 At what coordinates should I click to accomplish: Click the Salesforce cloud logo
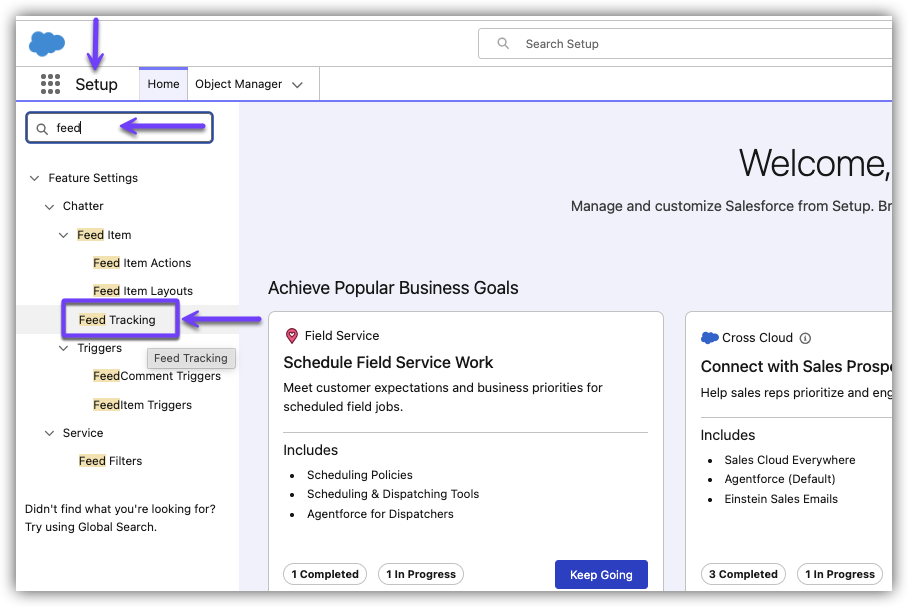47,43
